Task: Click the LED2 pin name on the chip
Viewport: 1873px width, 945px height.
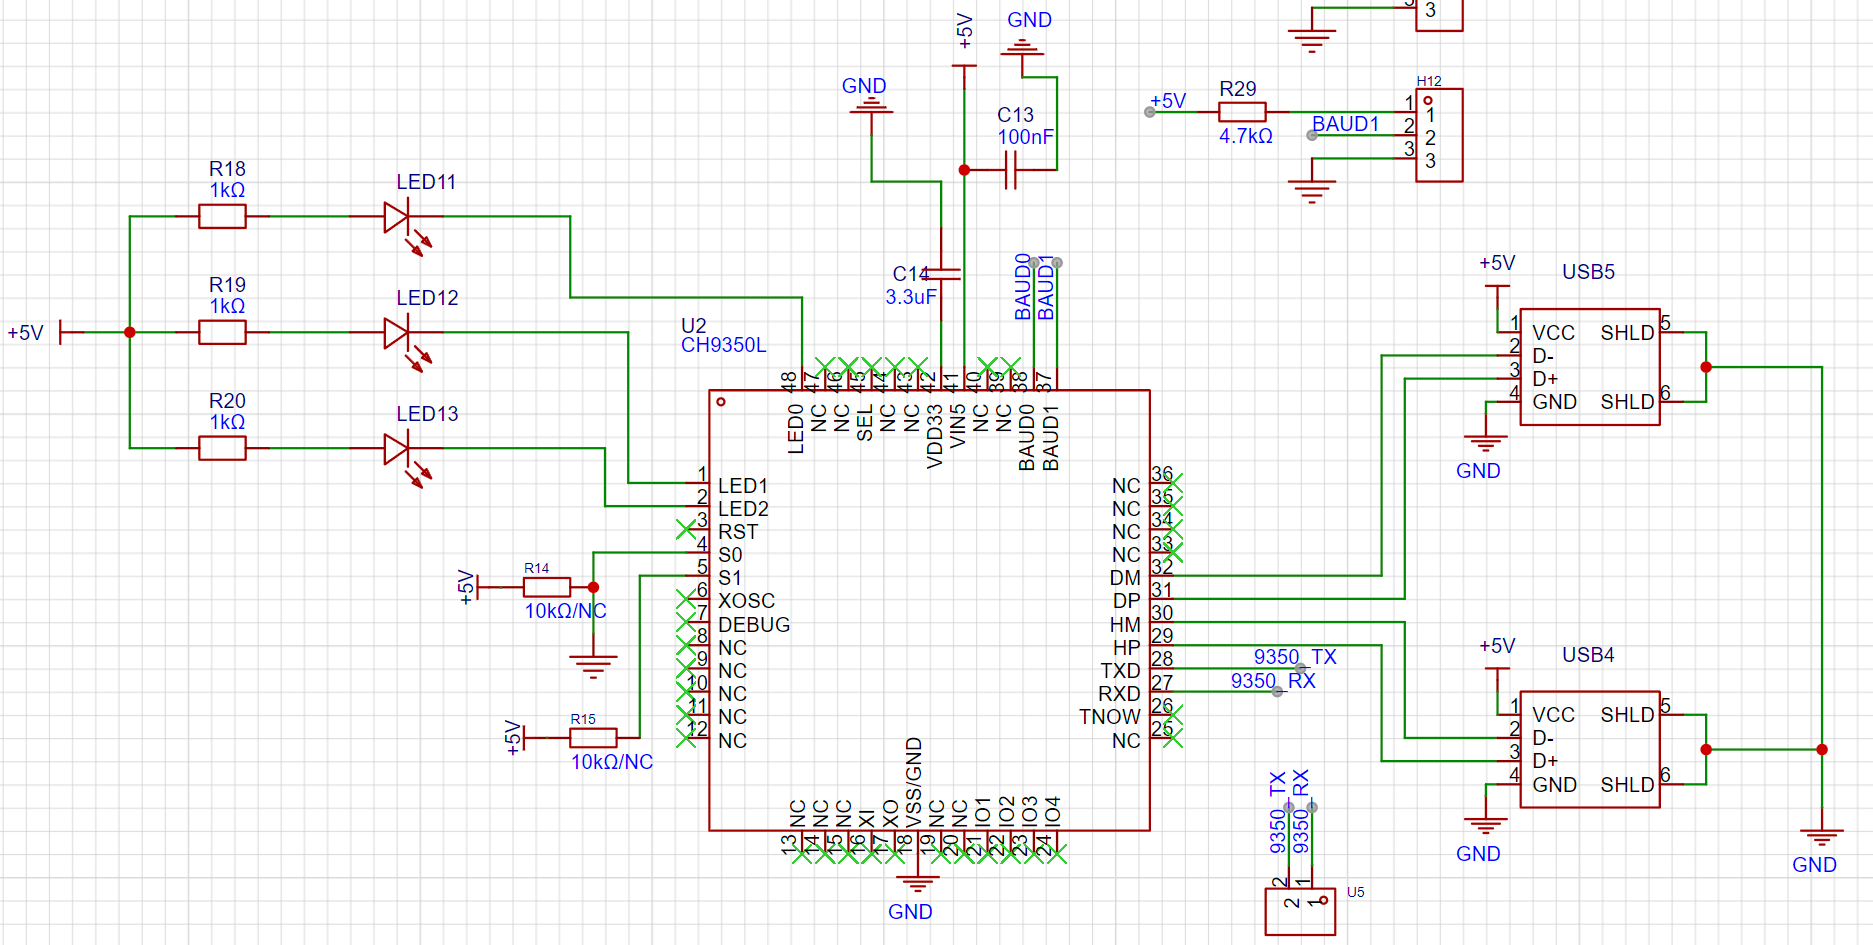Action: [x=743, y=509]
